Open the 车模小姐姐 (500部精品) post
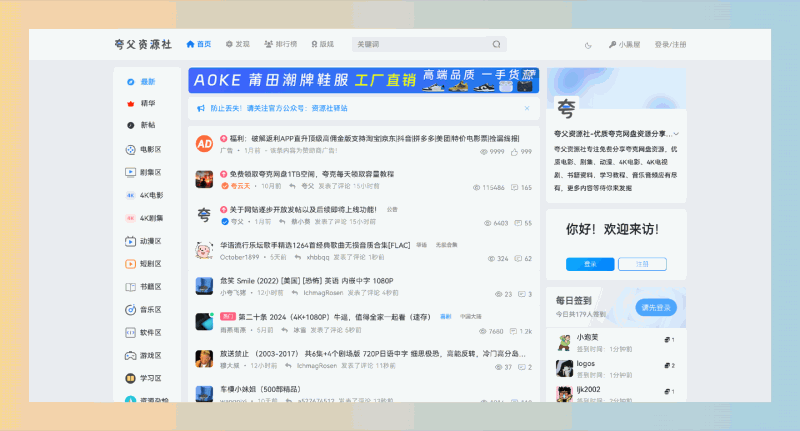This screenshot has width=800, height=431. point(260,389)
